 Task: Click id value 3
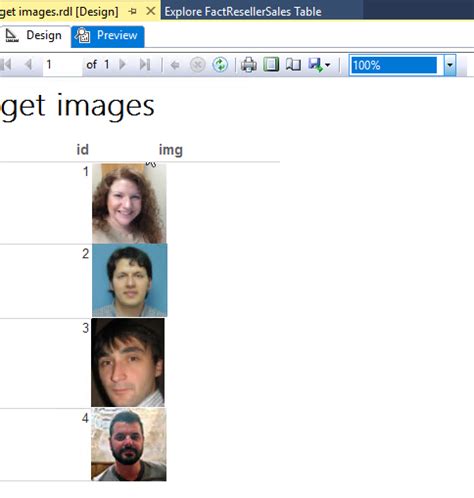86,328
